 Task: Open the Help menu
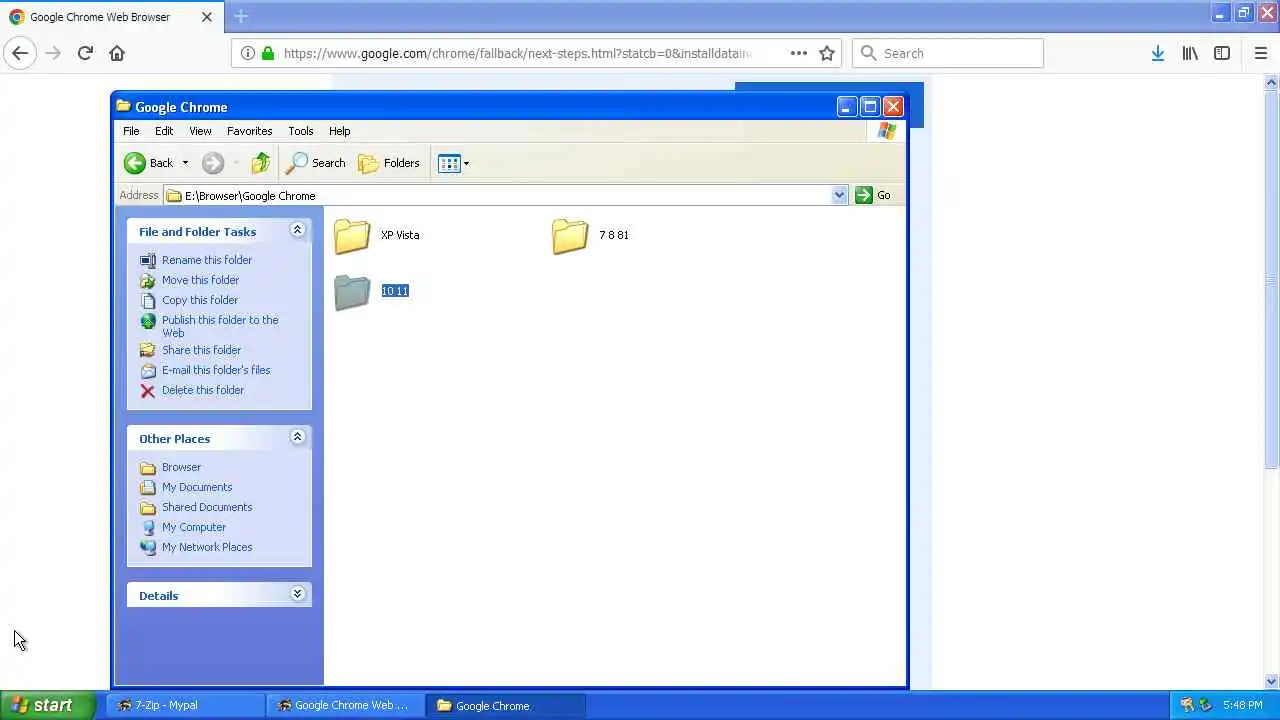(339, 131)
